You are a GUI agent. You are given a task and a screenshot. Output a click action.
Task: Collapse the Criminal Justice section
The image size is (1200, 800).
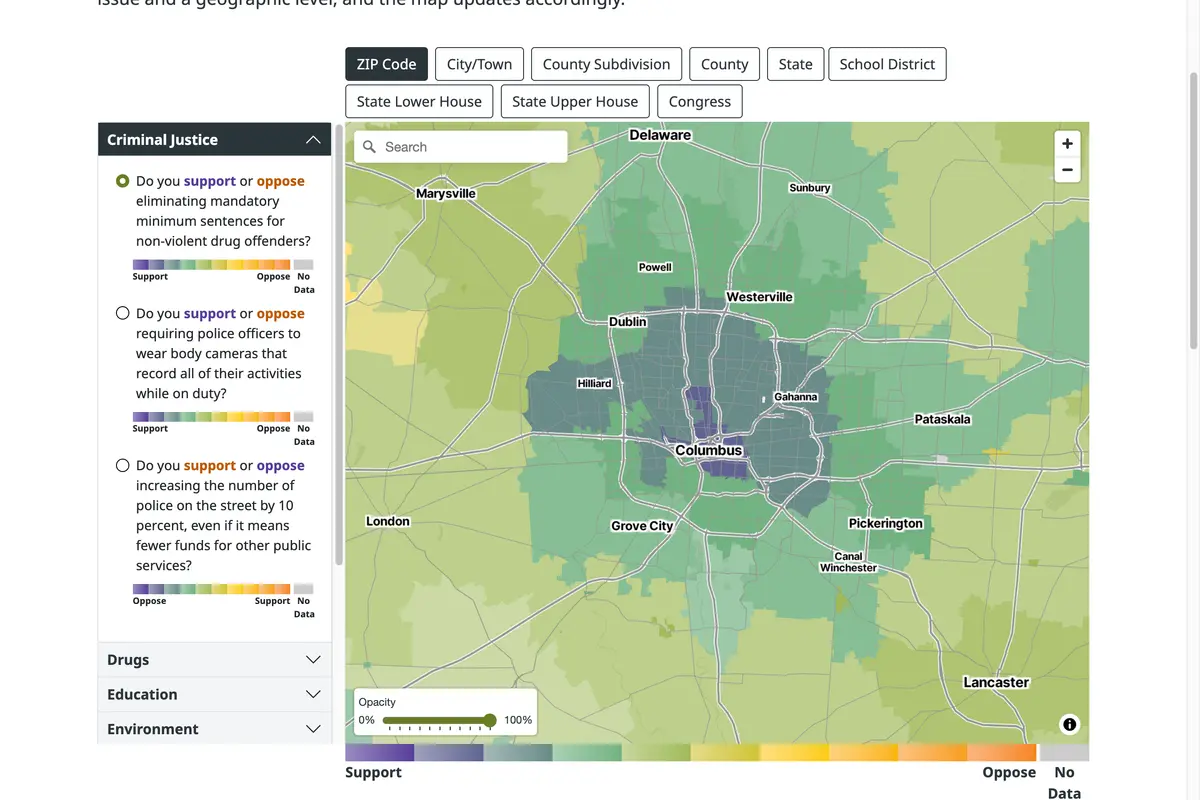tap(313, 140)
